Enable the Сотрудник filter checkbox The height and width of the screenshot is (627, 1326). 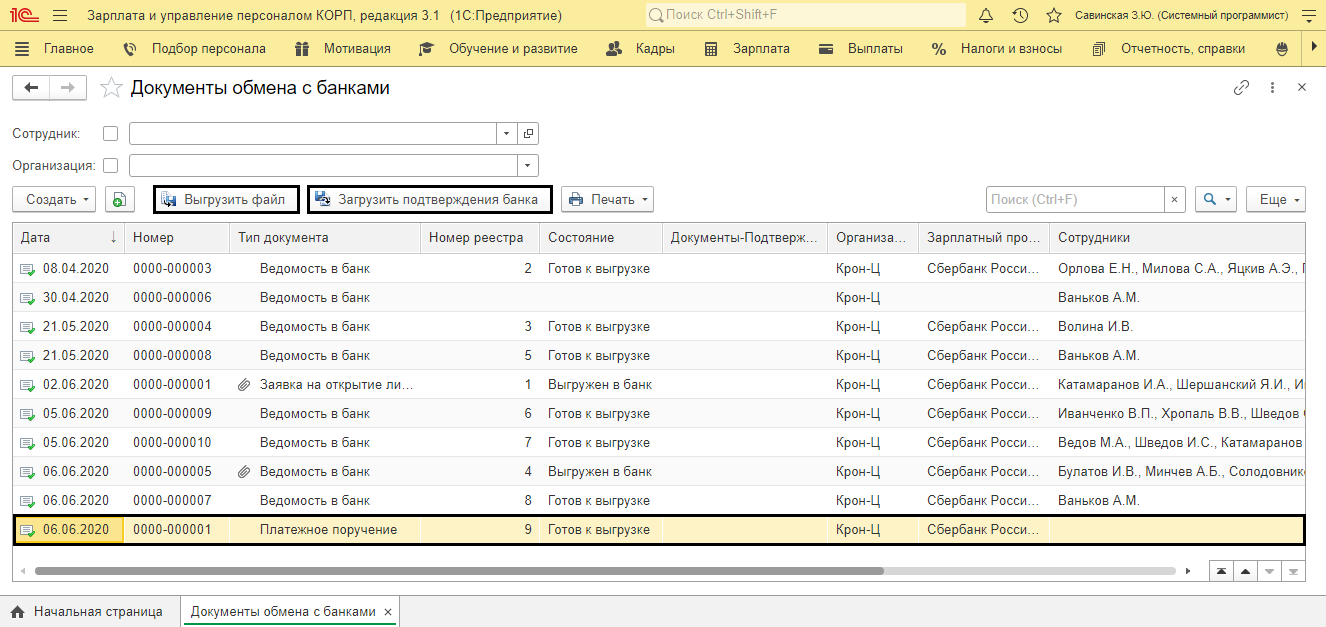(x=110, y=133)
